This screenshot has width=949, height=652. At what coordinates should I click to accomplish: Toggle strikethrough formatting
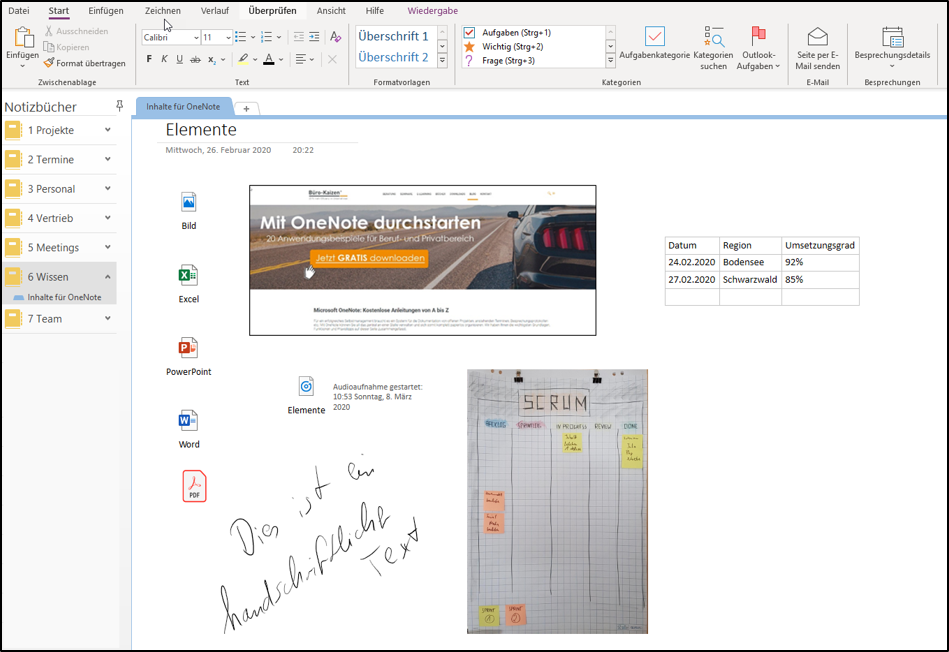point(195,59)
